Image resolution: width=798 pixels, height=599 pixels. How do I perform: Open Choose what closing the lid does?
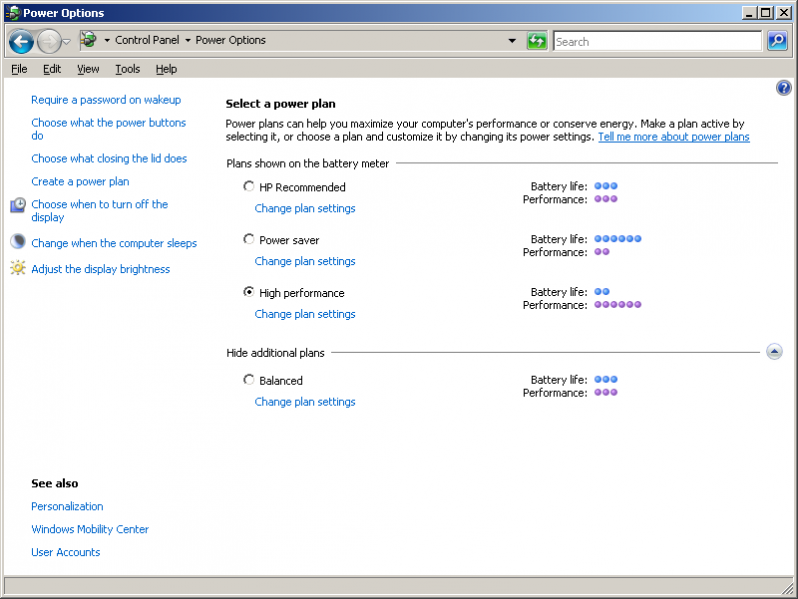pos(109,158)
